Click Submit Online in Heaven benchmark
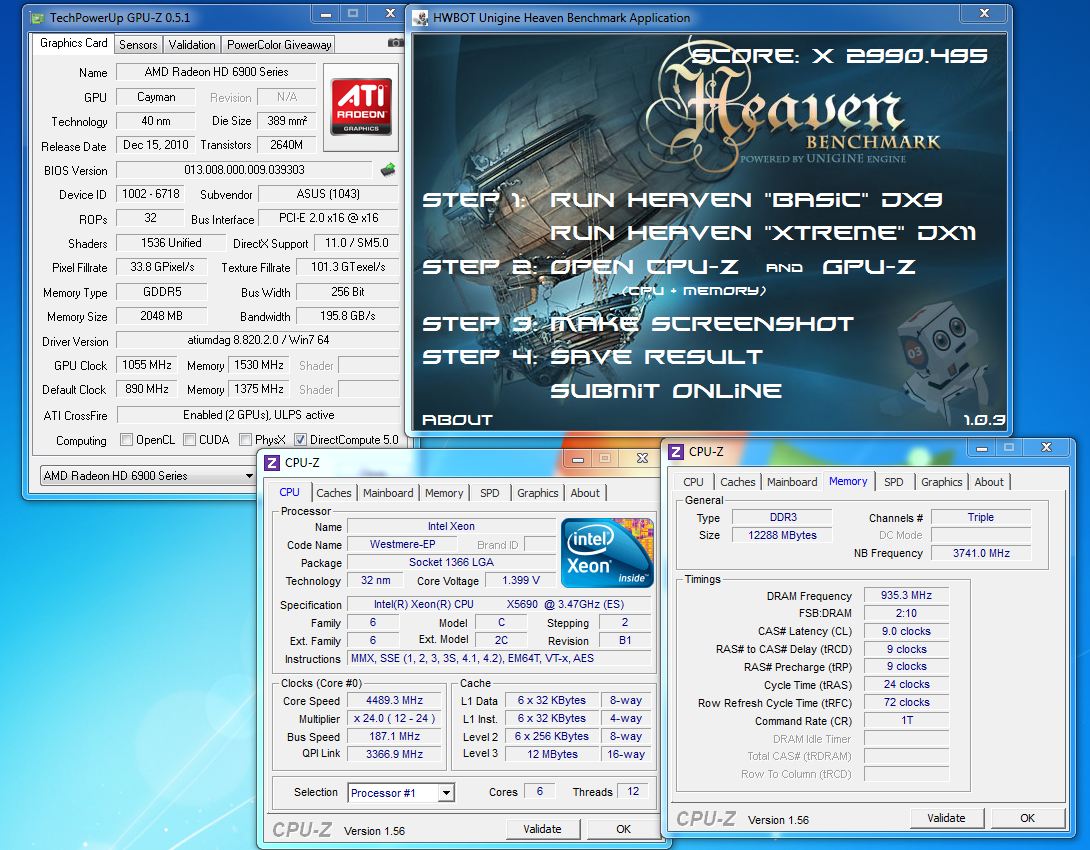This screenshot has width=1090, height=850. tap(665, 391)
